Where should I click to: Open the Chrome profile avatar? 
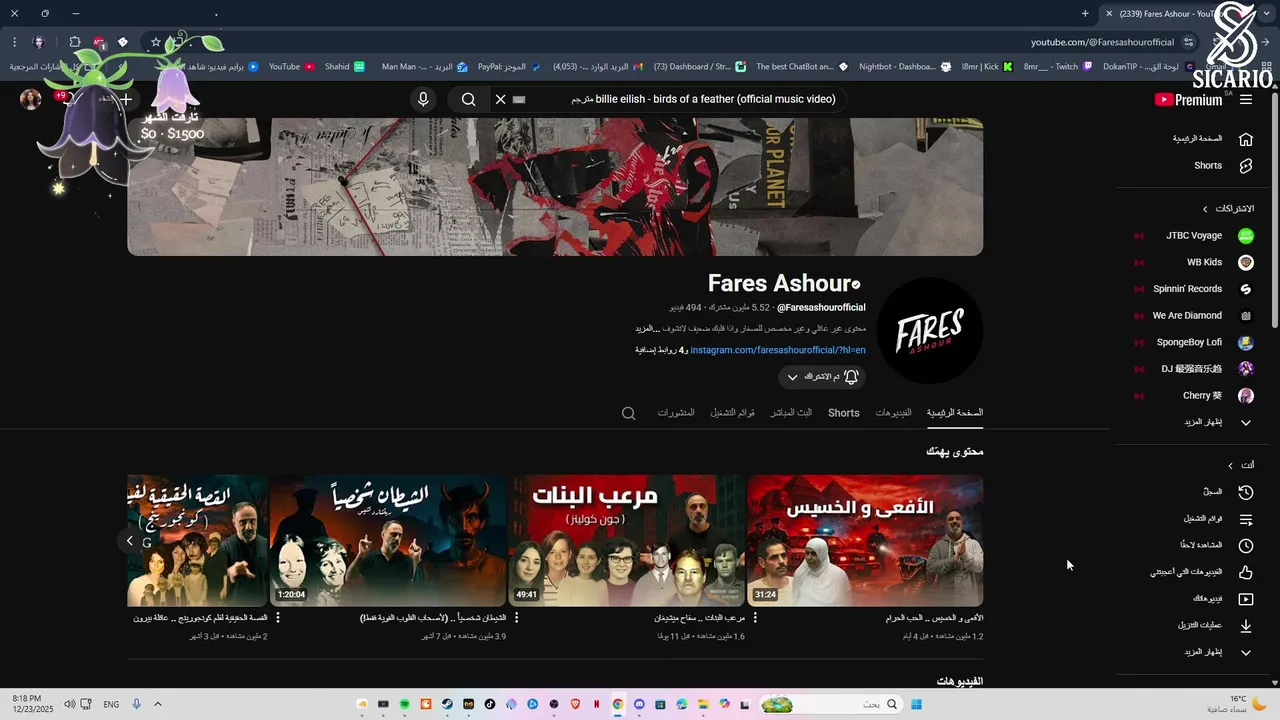point(39,42)
